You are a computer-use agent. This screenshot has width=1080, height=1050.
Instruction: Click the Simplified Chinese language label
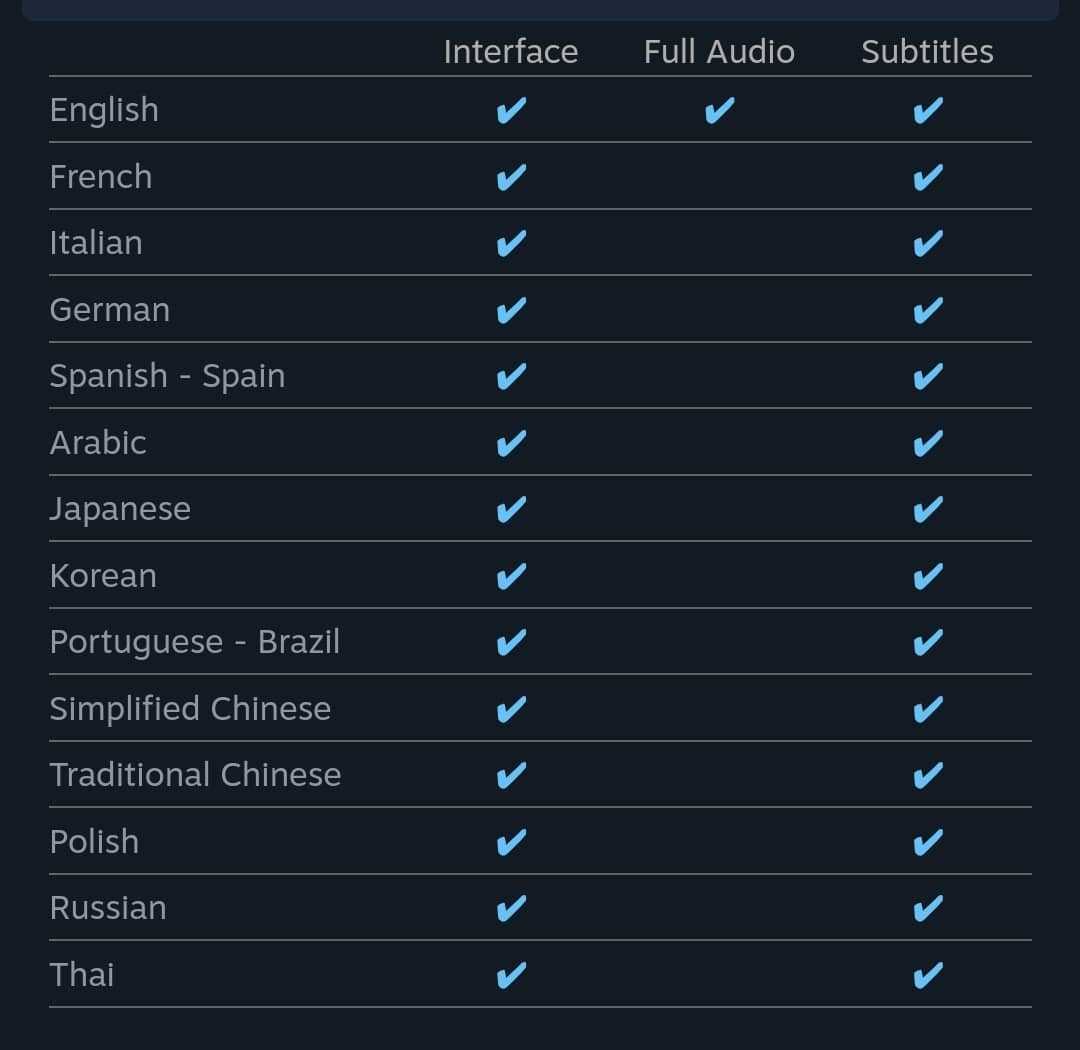coord(190,709)
